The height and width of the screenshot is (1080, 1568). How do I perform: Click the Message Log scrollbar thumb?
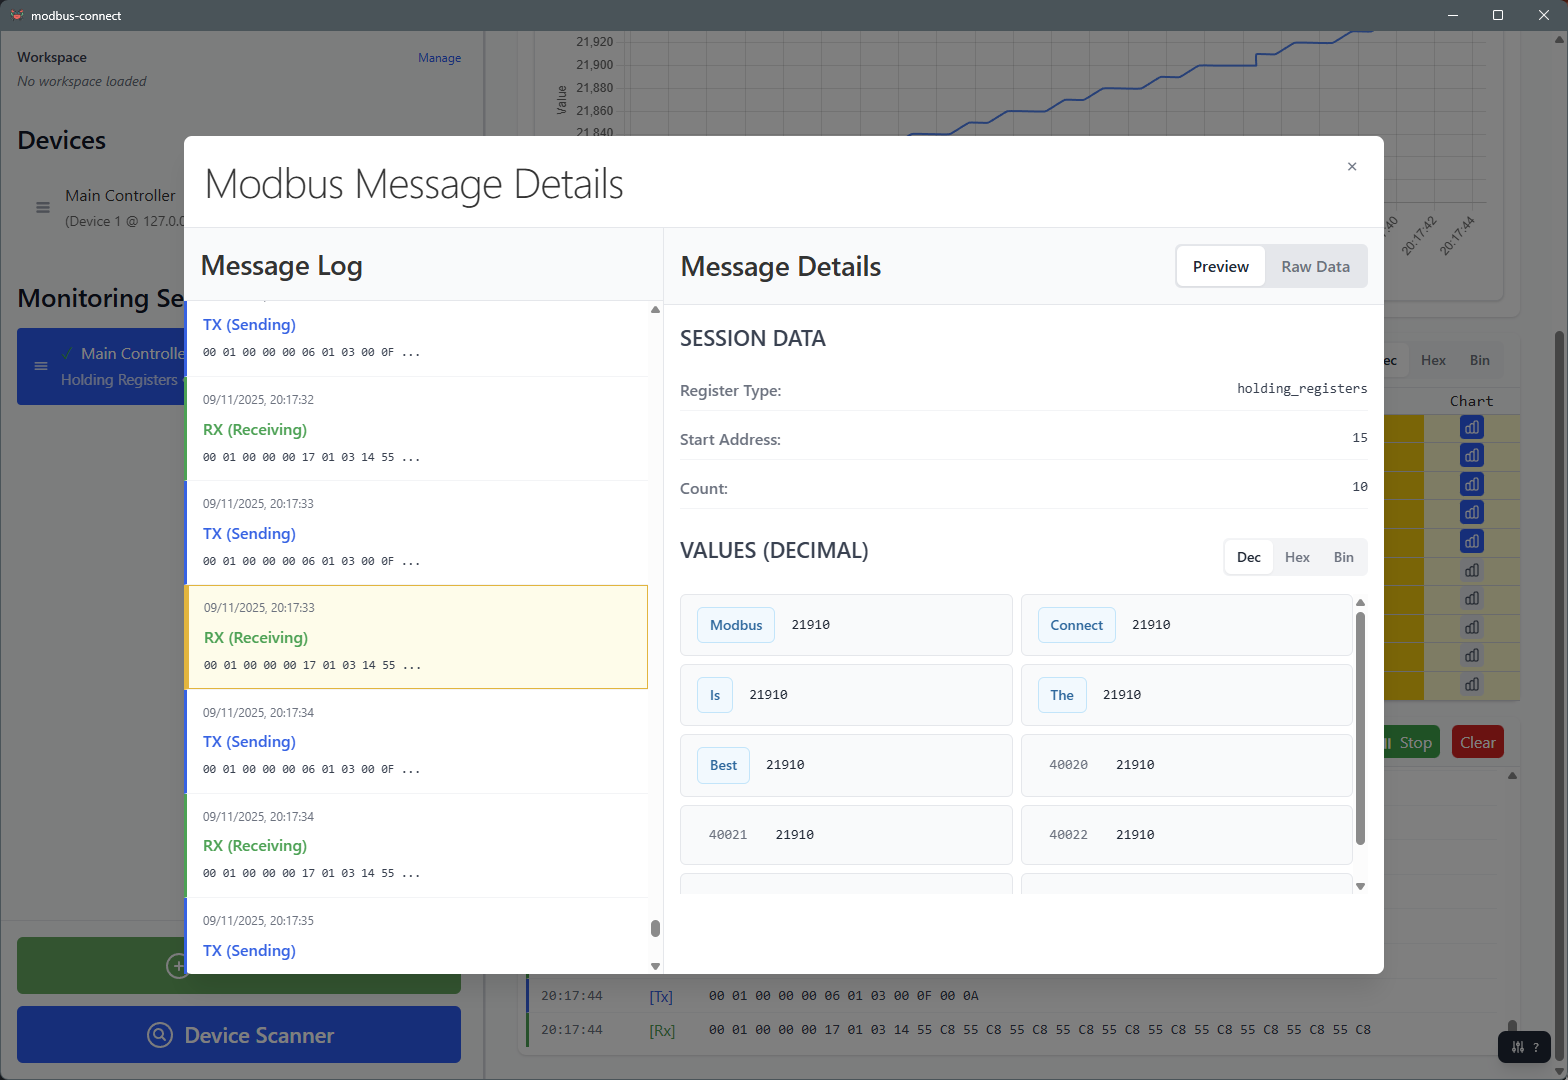tap(655, 928)
